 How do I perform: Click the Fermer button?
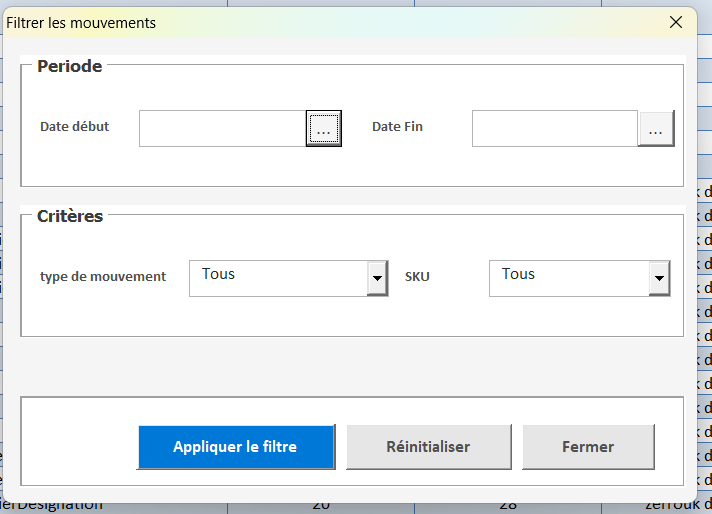[x=588, y=447]
